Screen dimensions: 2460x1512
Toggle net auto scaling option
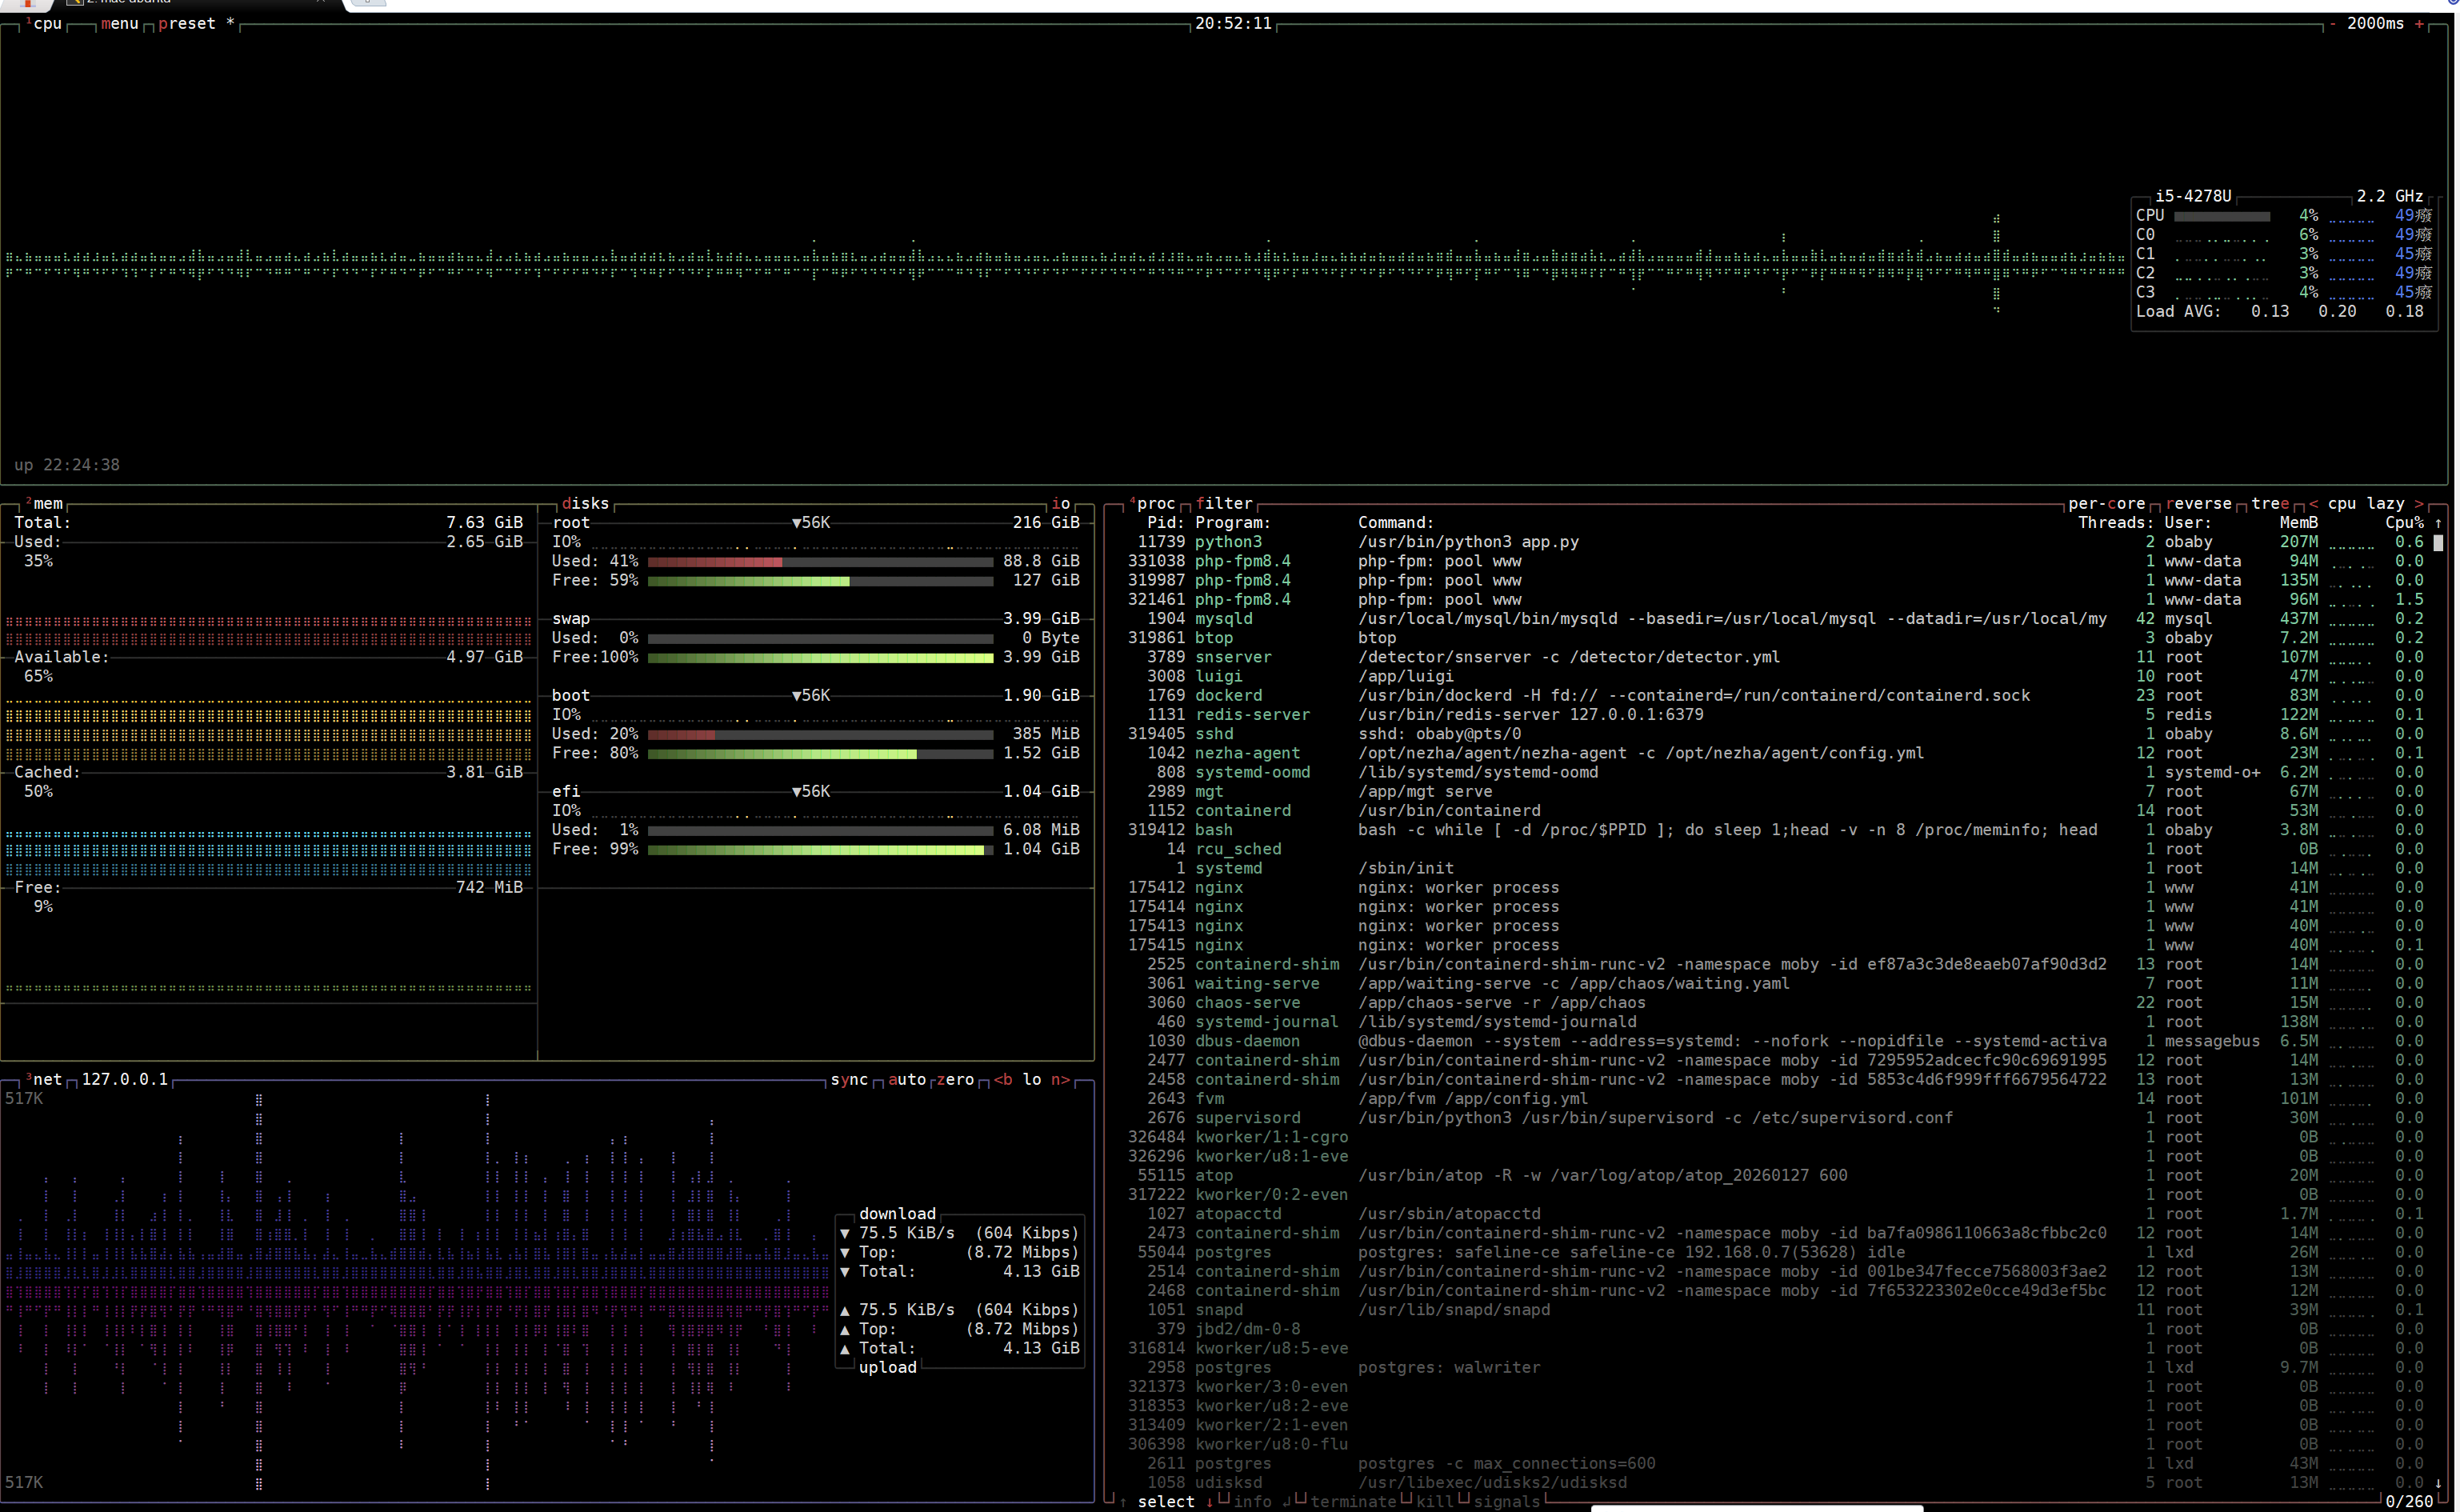click(x=907, y=1080)
